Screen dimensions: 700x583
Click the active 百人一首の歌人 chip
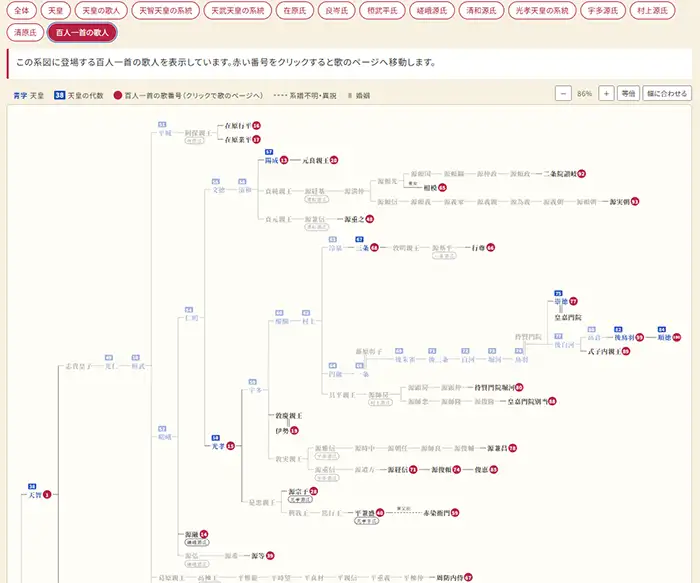tap(82, 33)
